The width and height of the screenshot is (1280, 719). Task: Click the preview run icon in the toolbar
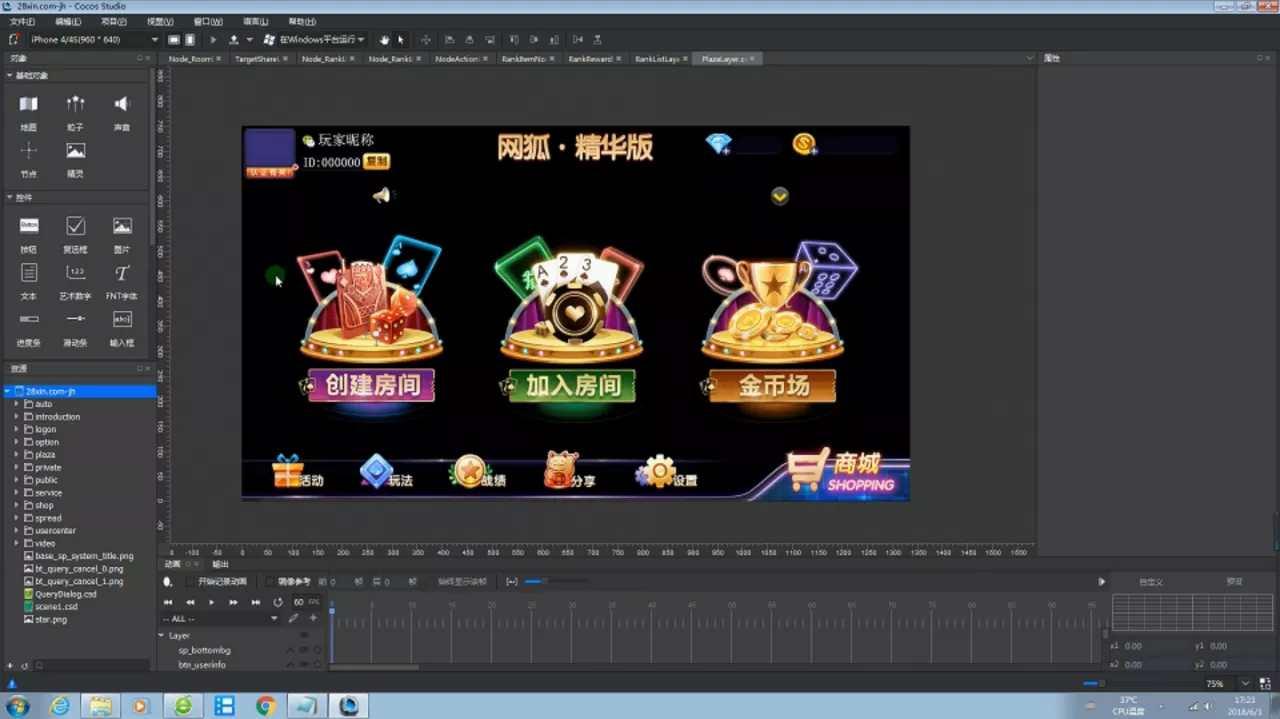(x=213, y=40)
